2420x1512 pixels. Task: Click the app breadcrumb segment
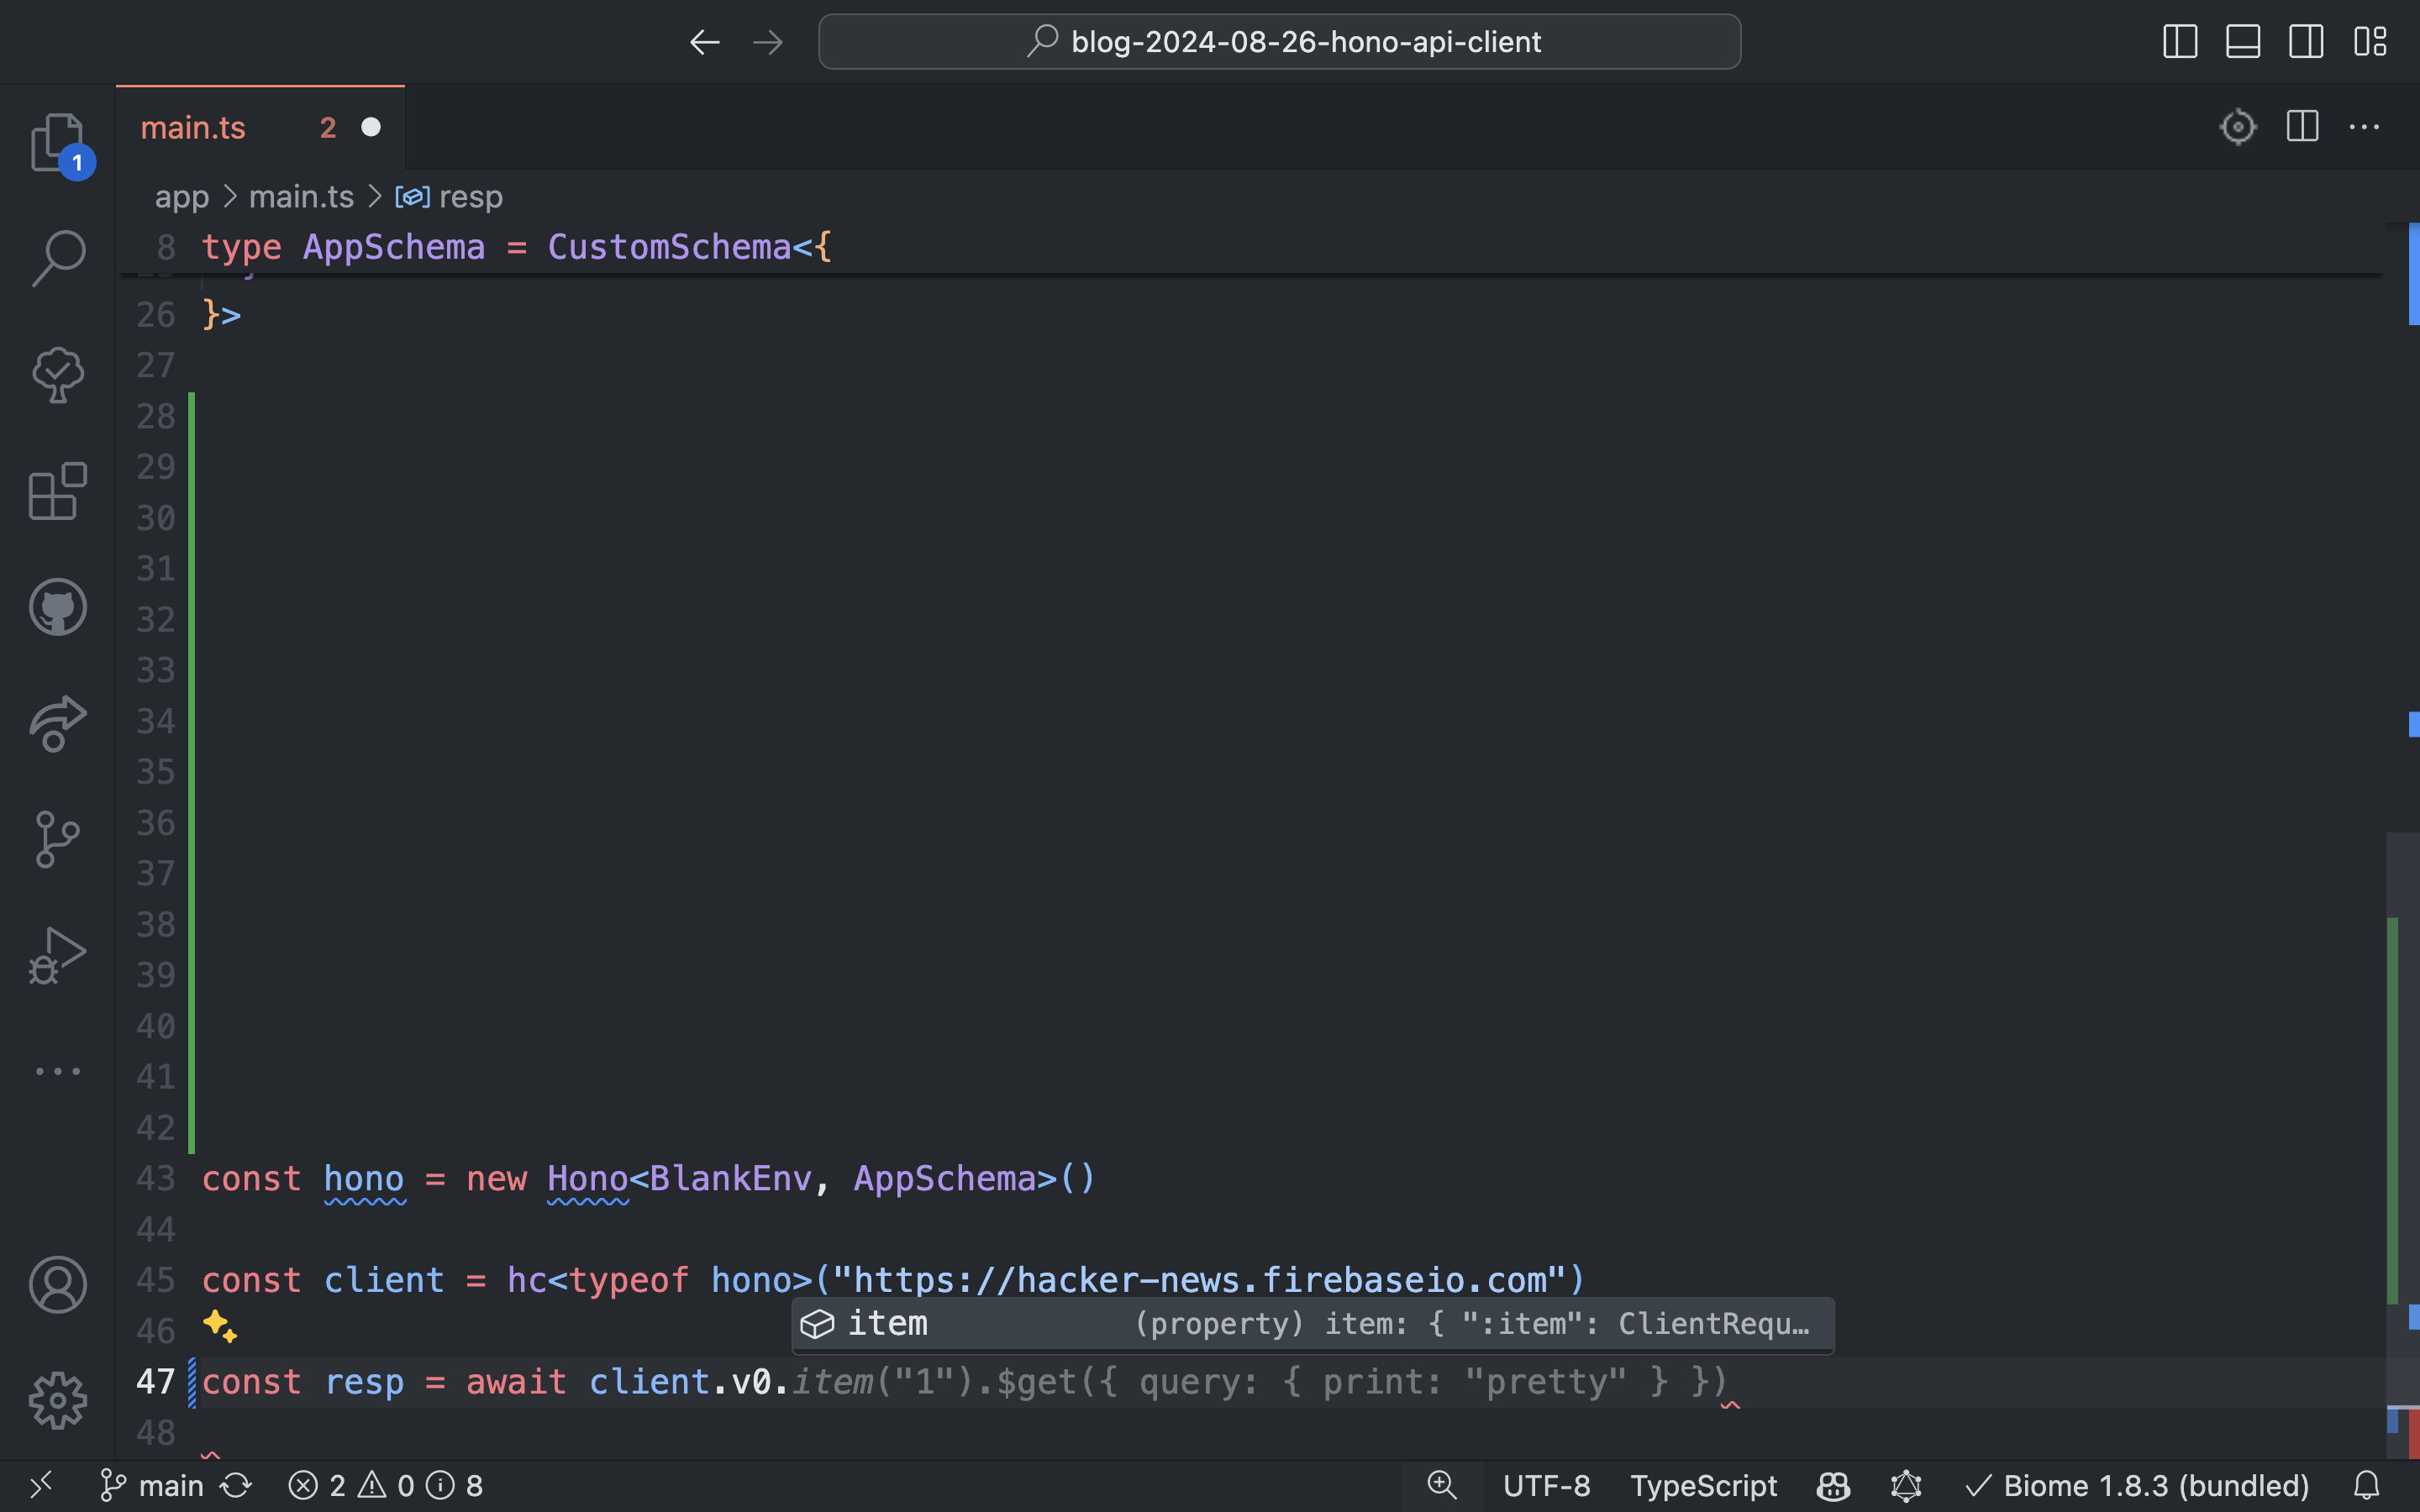pos(182,197)
